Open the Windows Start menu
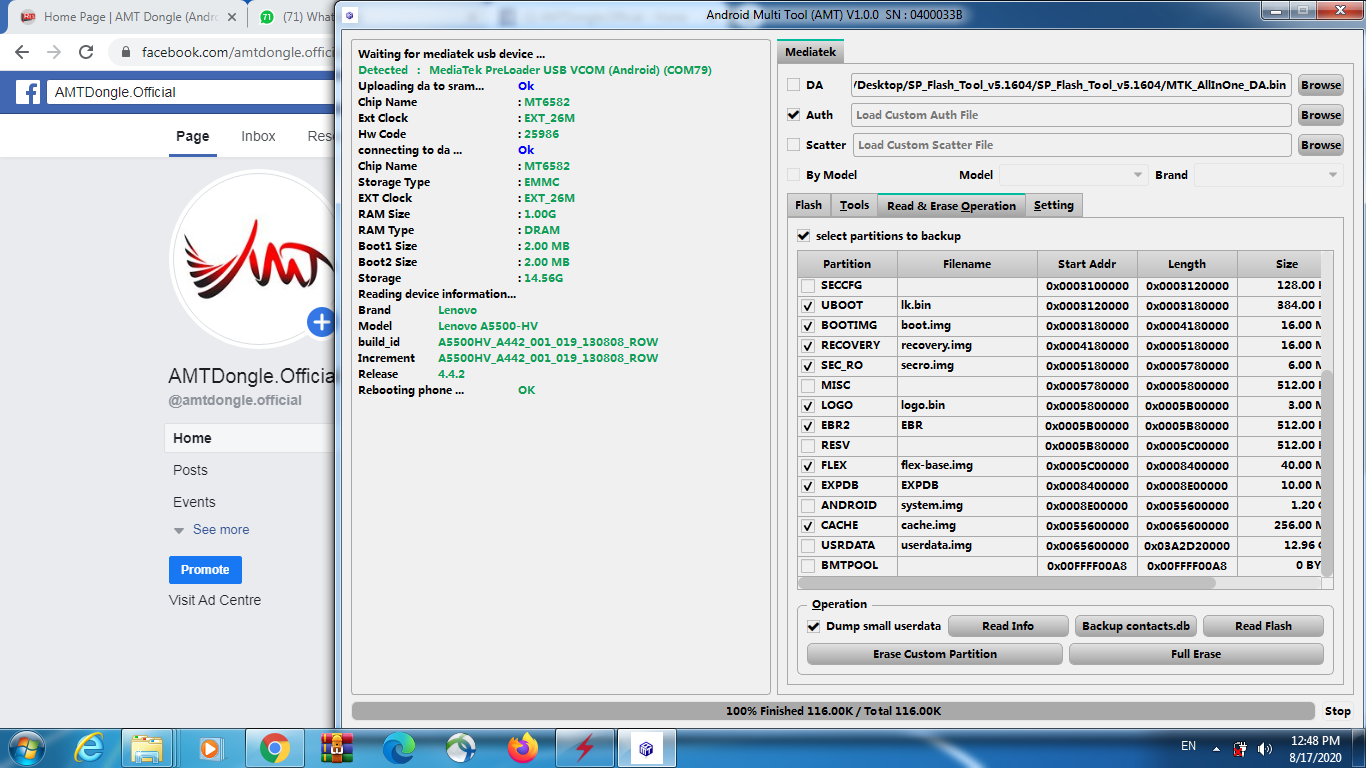Image resolution: width=1366 pixels, height=768 pixels. (25, 747)
